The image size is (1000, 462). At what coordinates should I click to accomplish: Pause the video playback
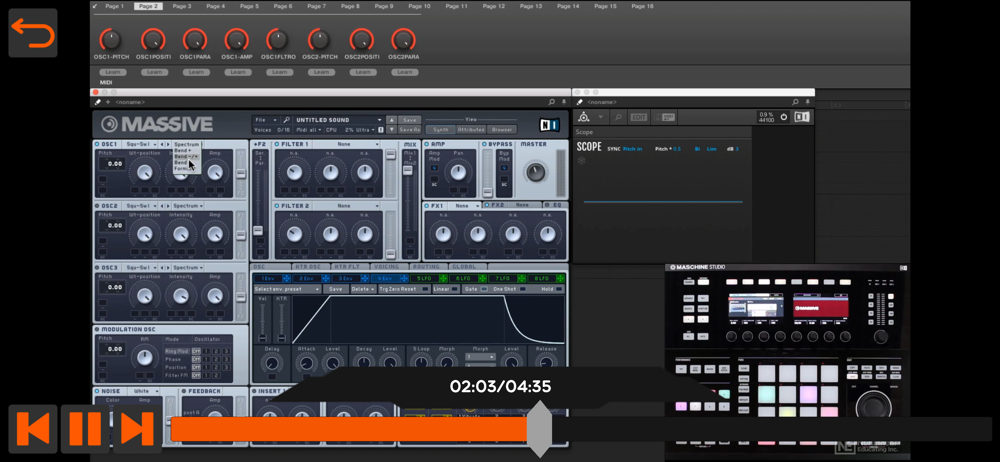click(x=84, y=428)
